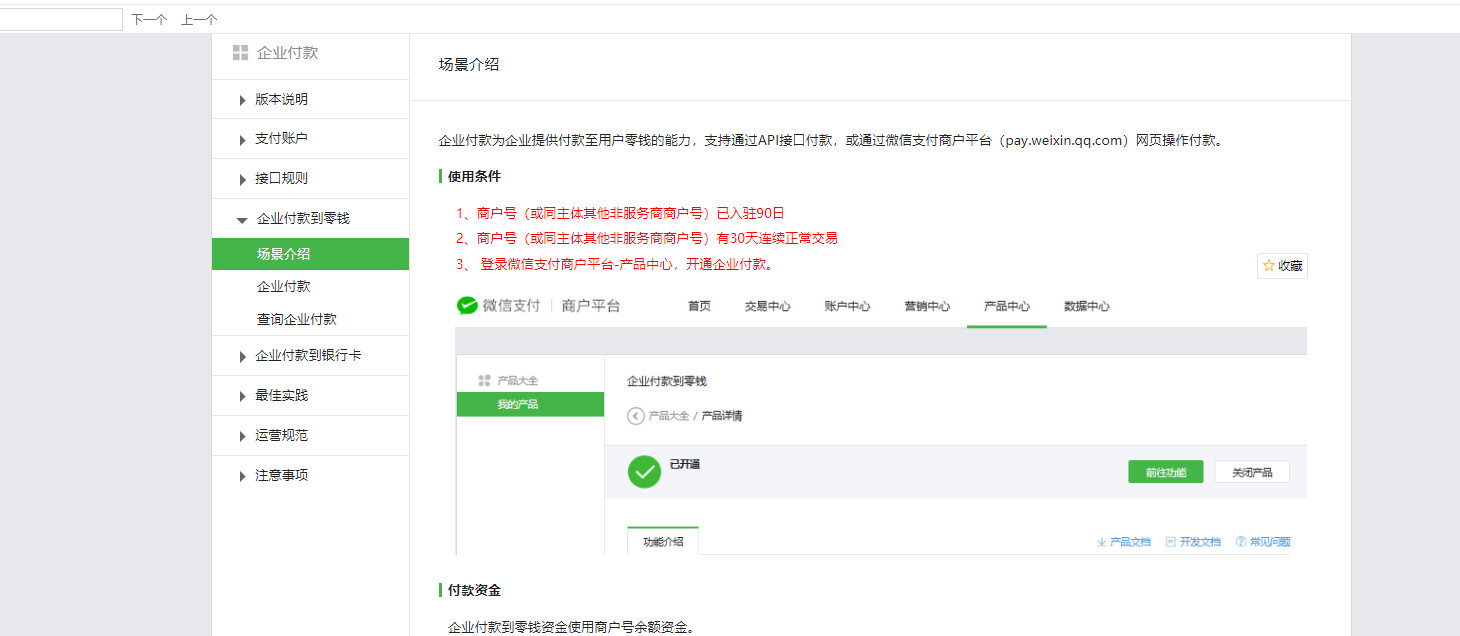Select 场景介绍 in the sidebar
The image size is (1460, 636).
pos(310,254)
